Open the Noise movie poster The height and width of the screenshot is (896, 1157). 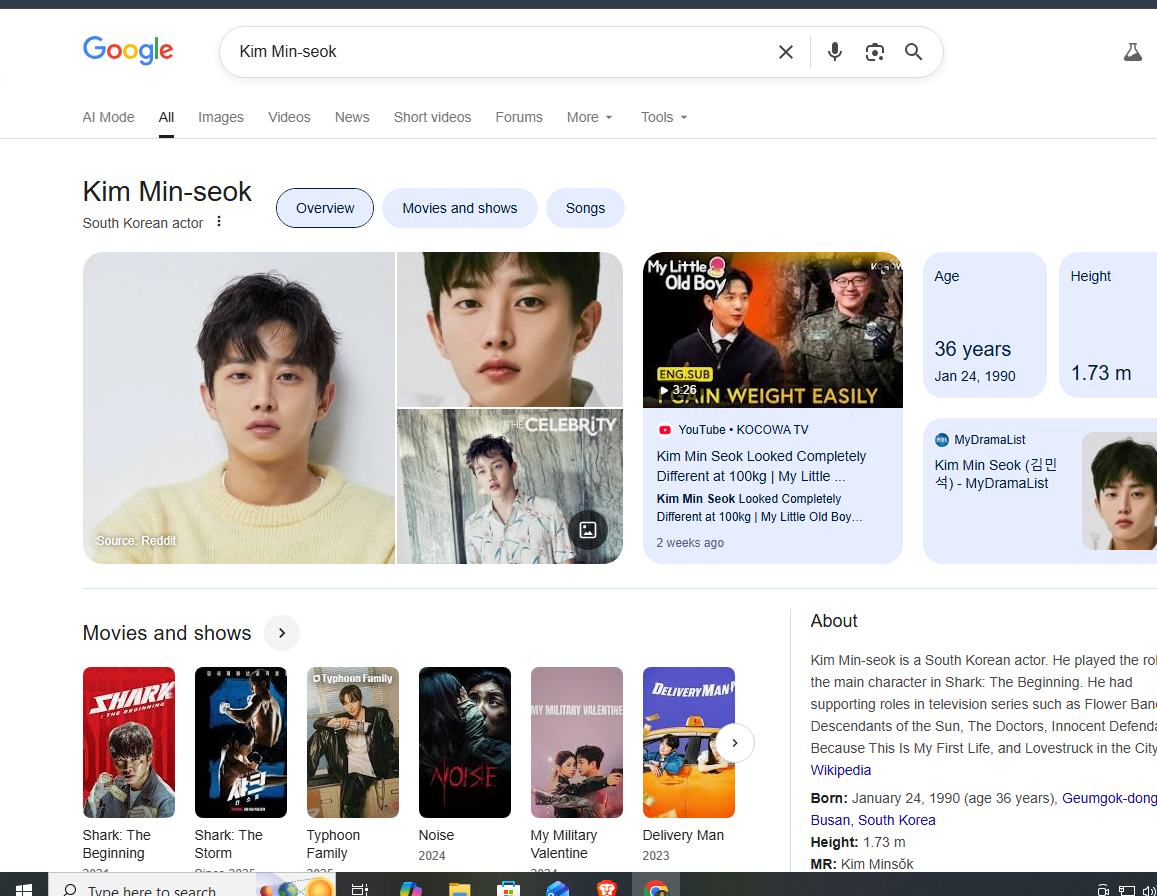(x=465, y=742)
